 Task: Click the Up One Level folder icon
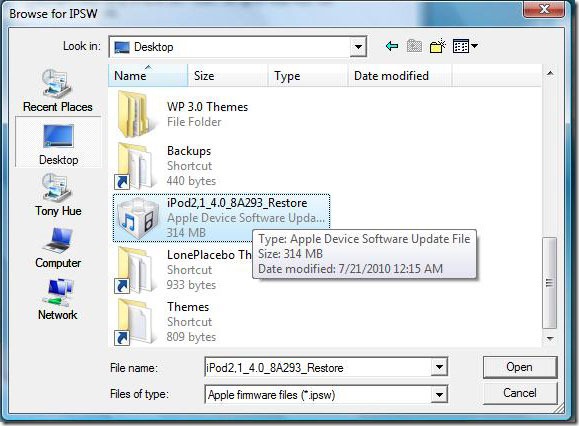tap(414, 46)
